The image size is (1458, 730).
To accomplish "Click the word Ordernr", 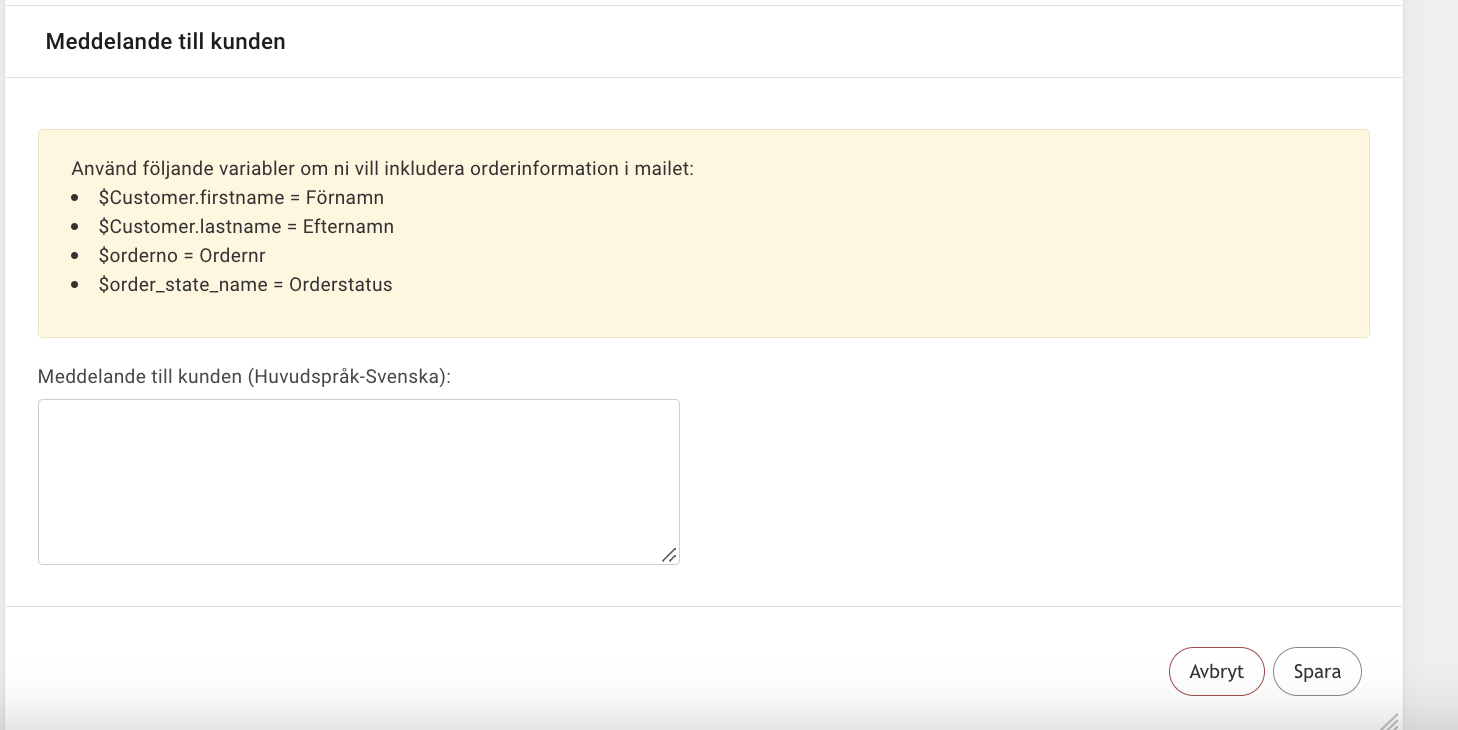I will coord(232,255).
